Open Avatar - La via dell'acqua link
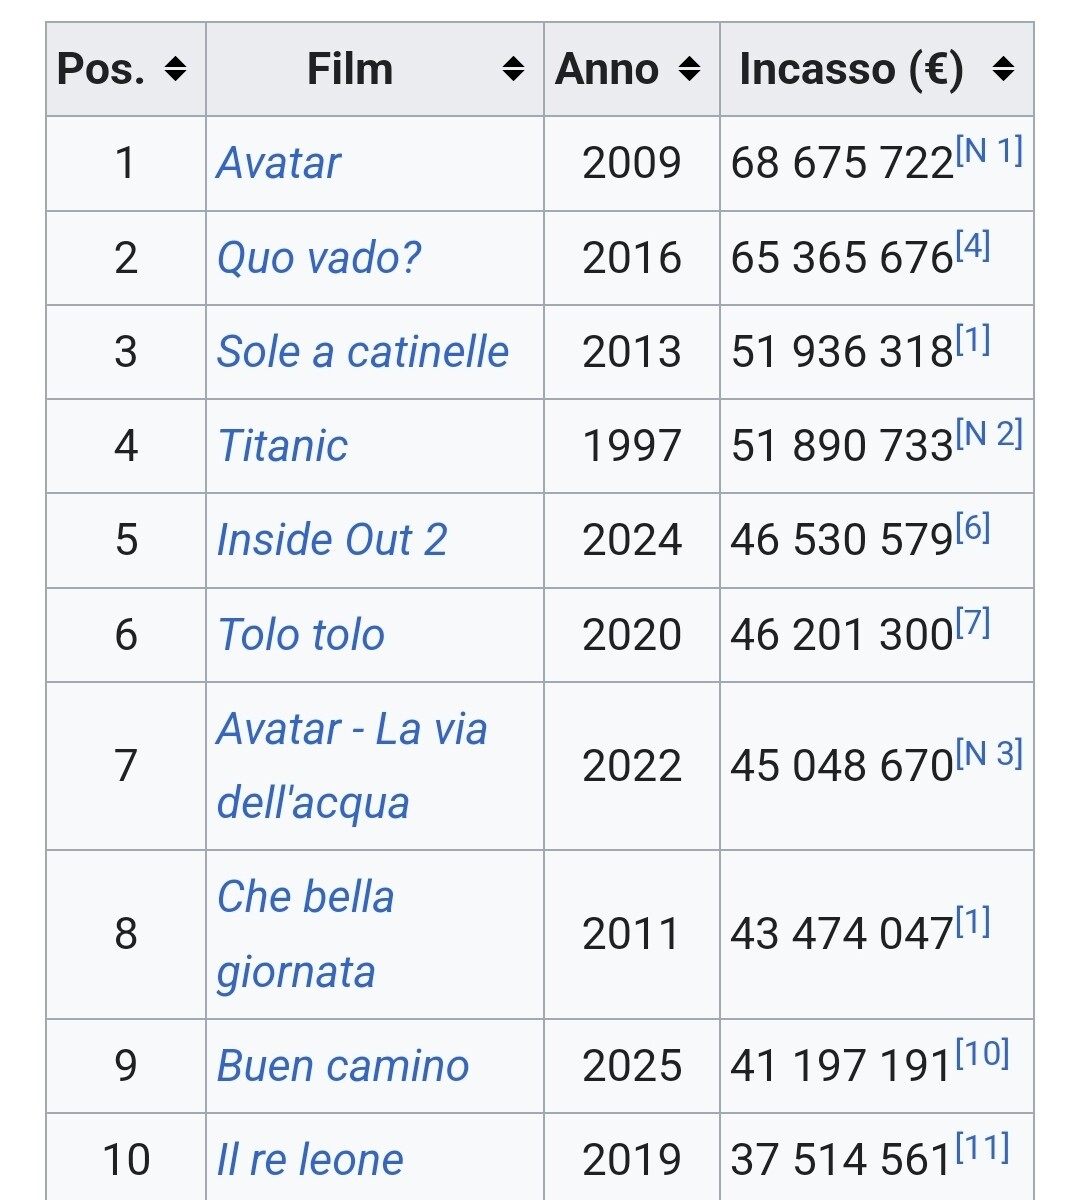 [x=352, y=766]
